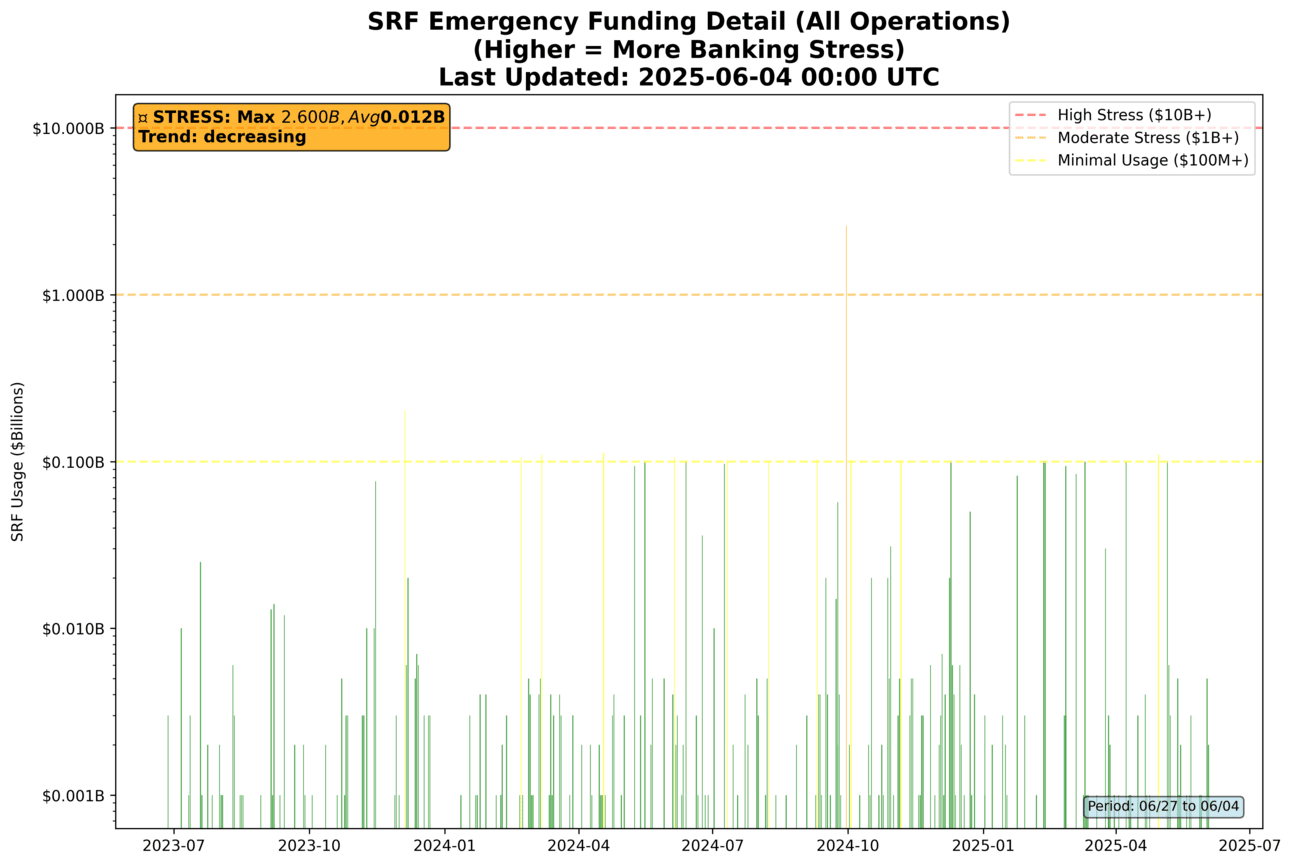The image size is (1292, 865).
Task: Click the $10.000B y-axis tick label
Action: tap(71, 128)
